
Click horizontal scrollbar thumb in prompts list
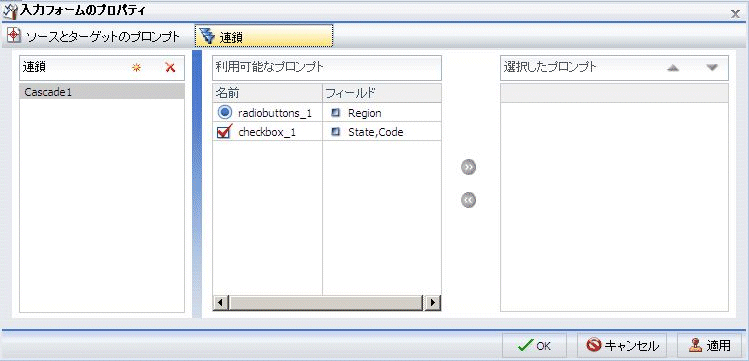point(326,303)
